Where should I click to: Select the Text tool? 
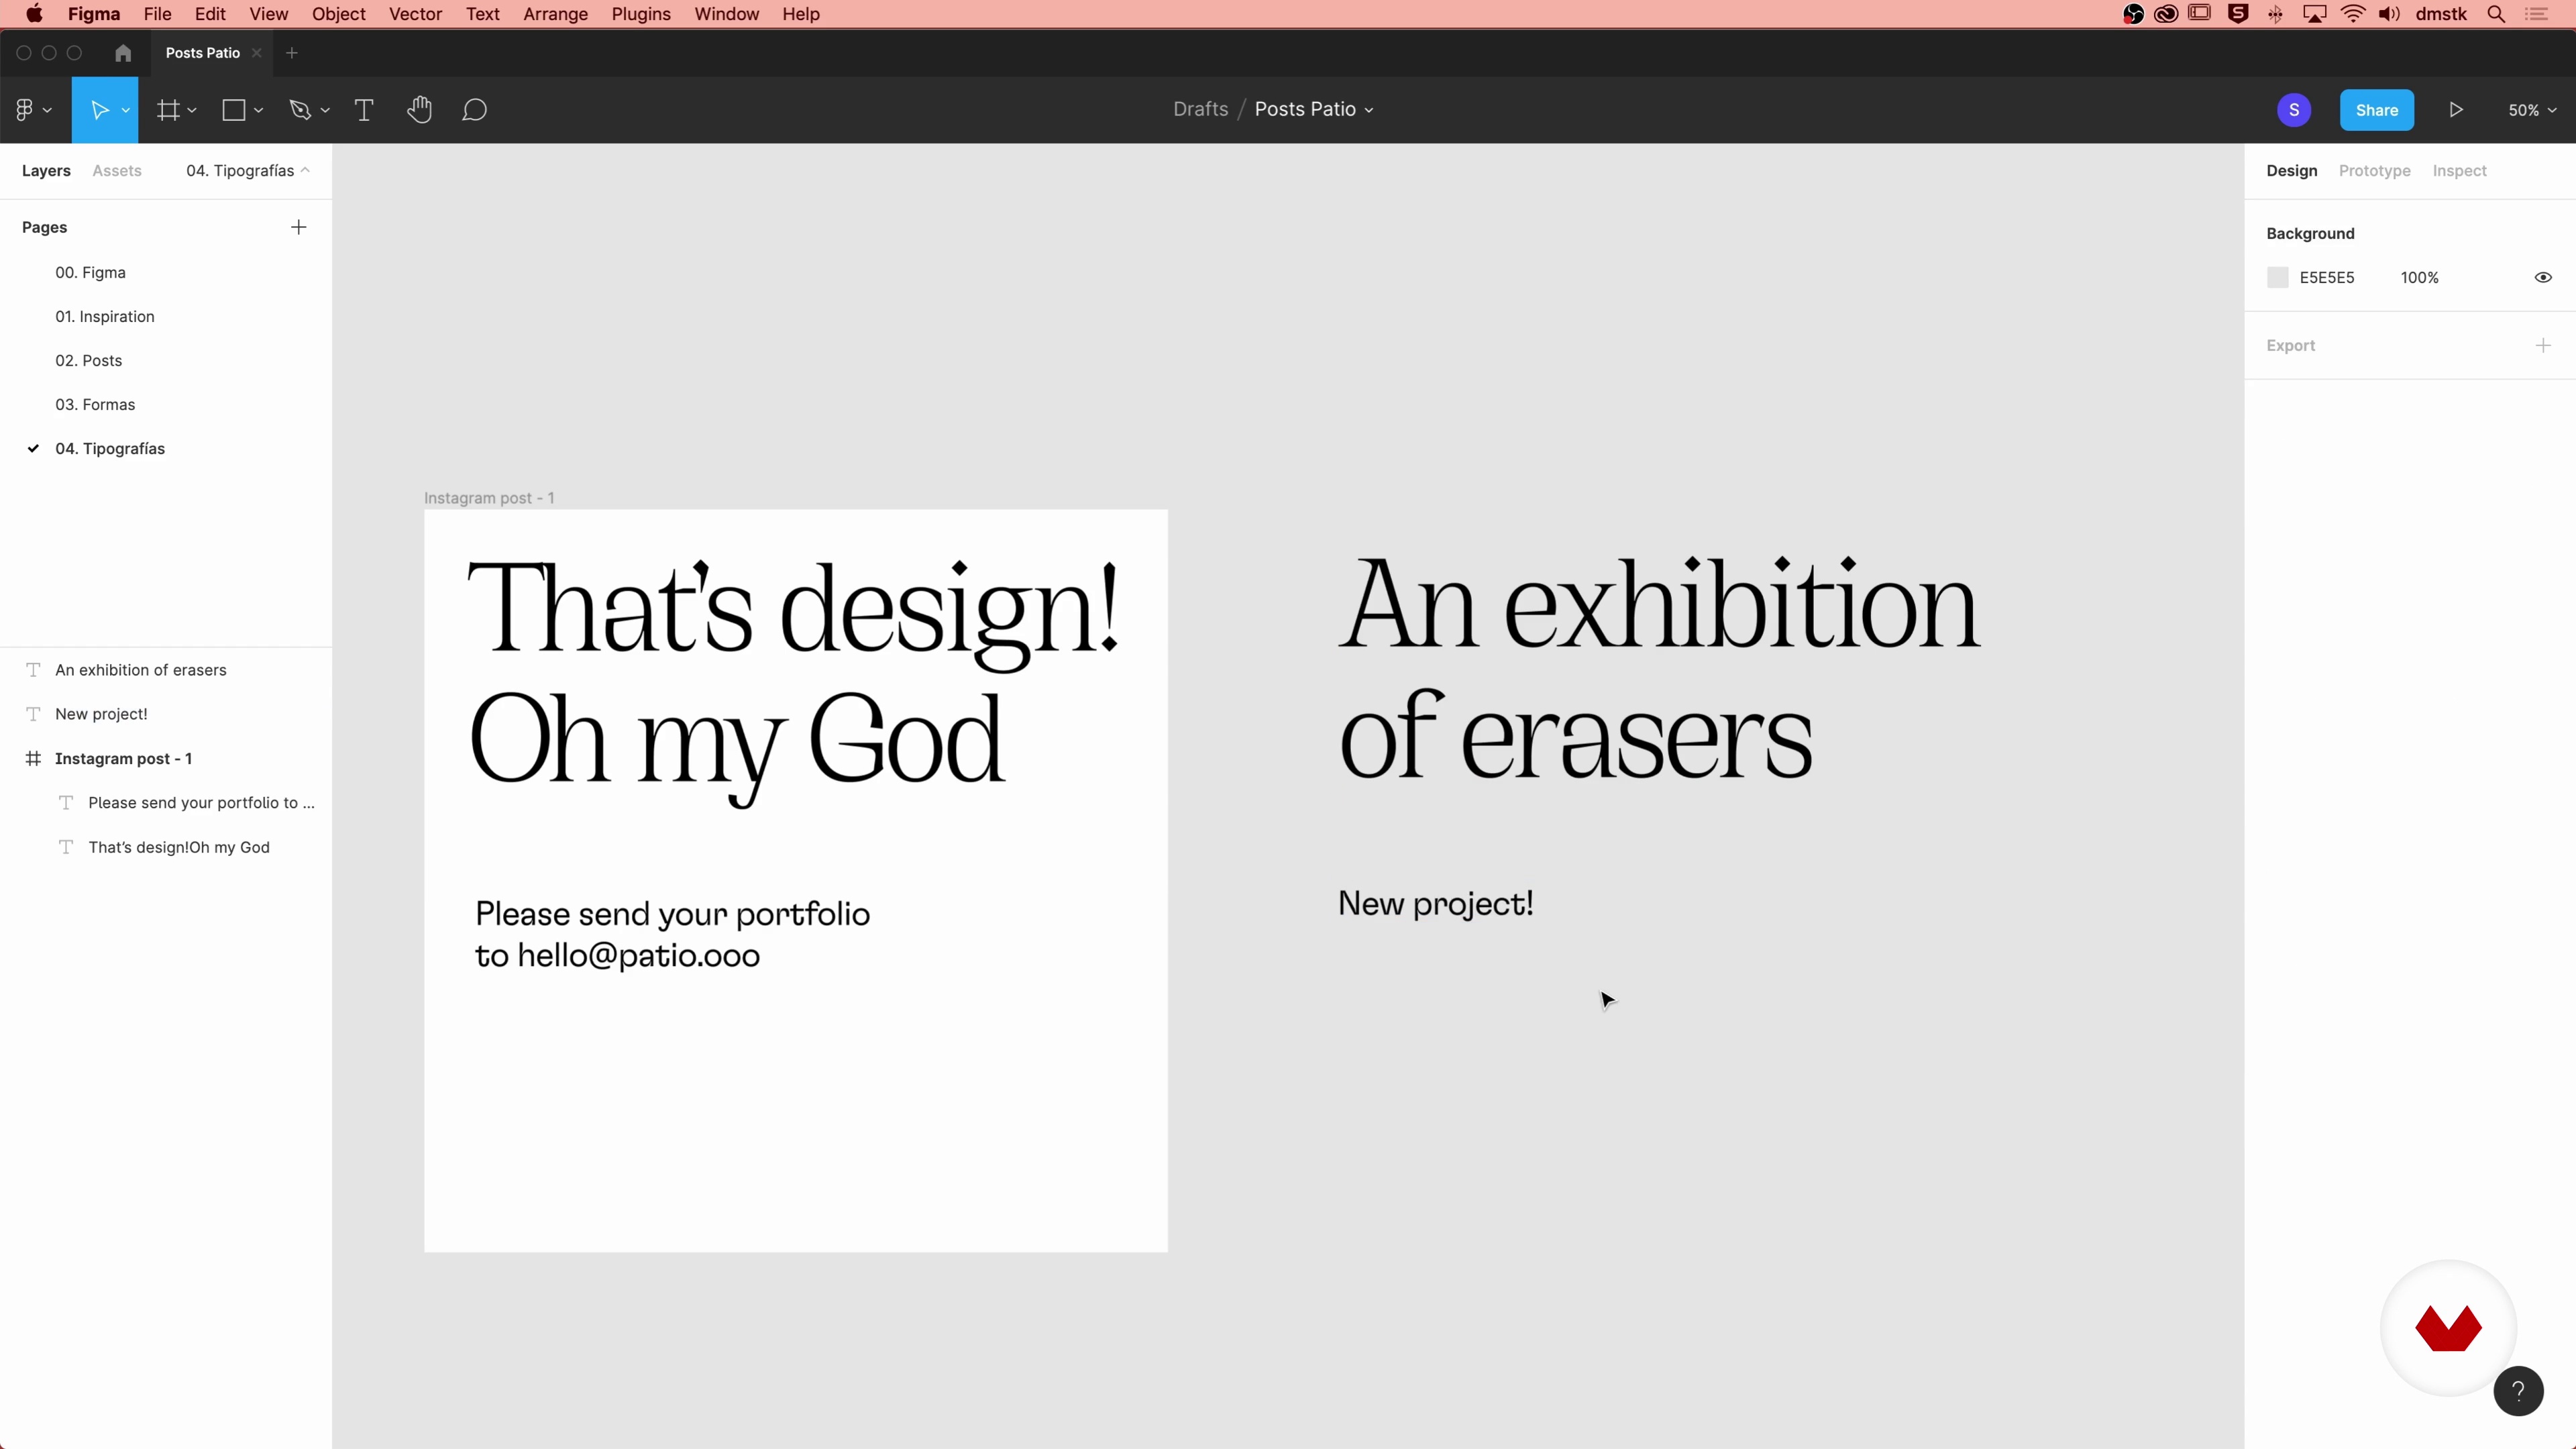click(364, 110)
